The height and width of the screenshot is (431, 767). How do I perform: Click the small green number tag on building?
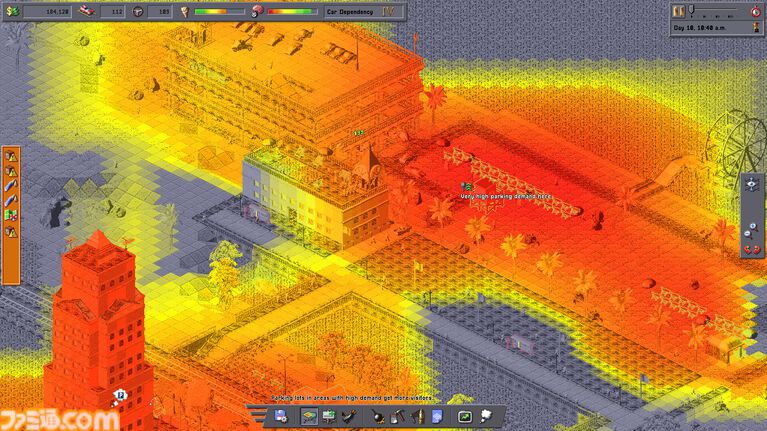(x=359, y=133)
